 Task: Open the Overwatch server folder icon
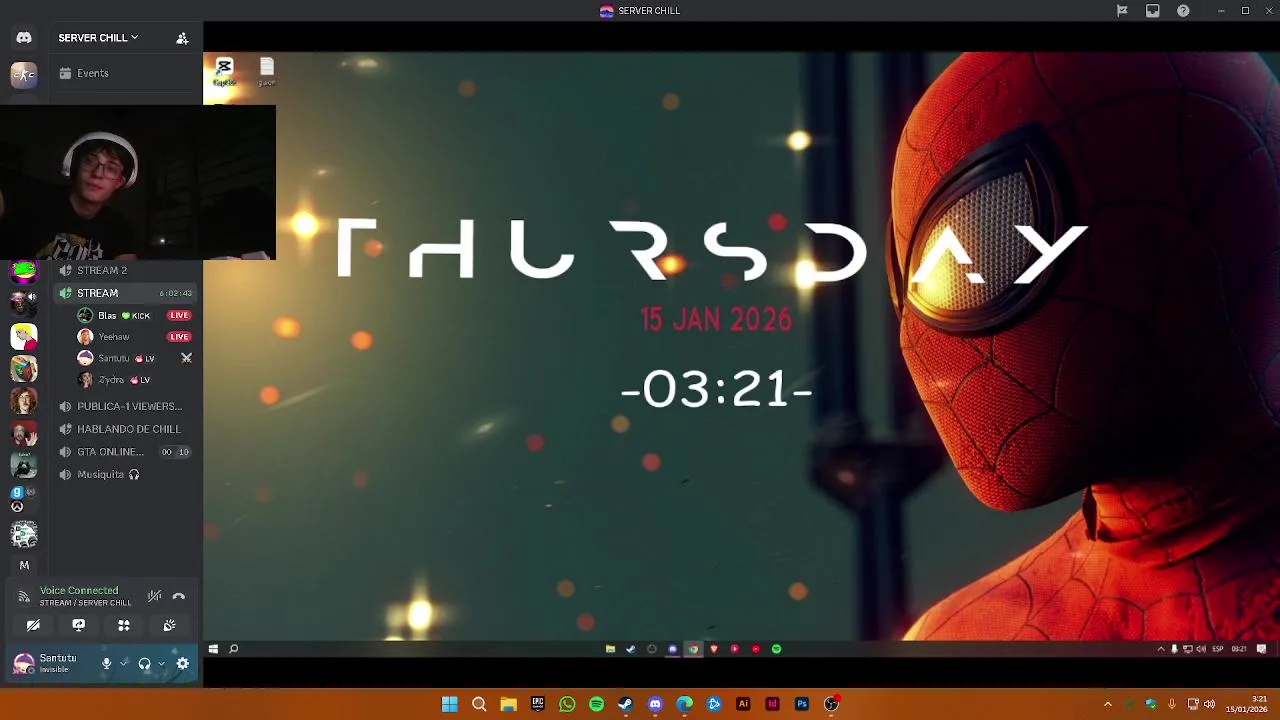tap(24, 498)
